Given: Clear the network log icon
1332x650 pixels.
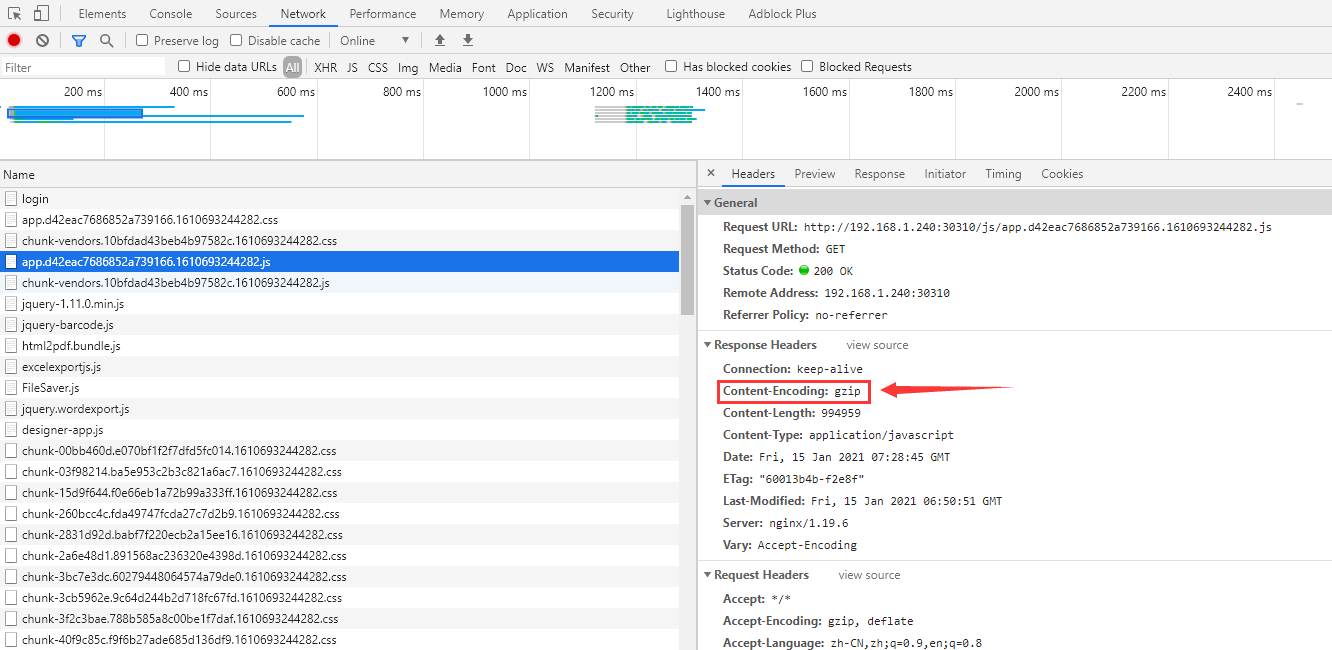Looking at the screenshot, I should coord(42,40).
